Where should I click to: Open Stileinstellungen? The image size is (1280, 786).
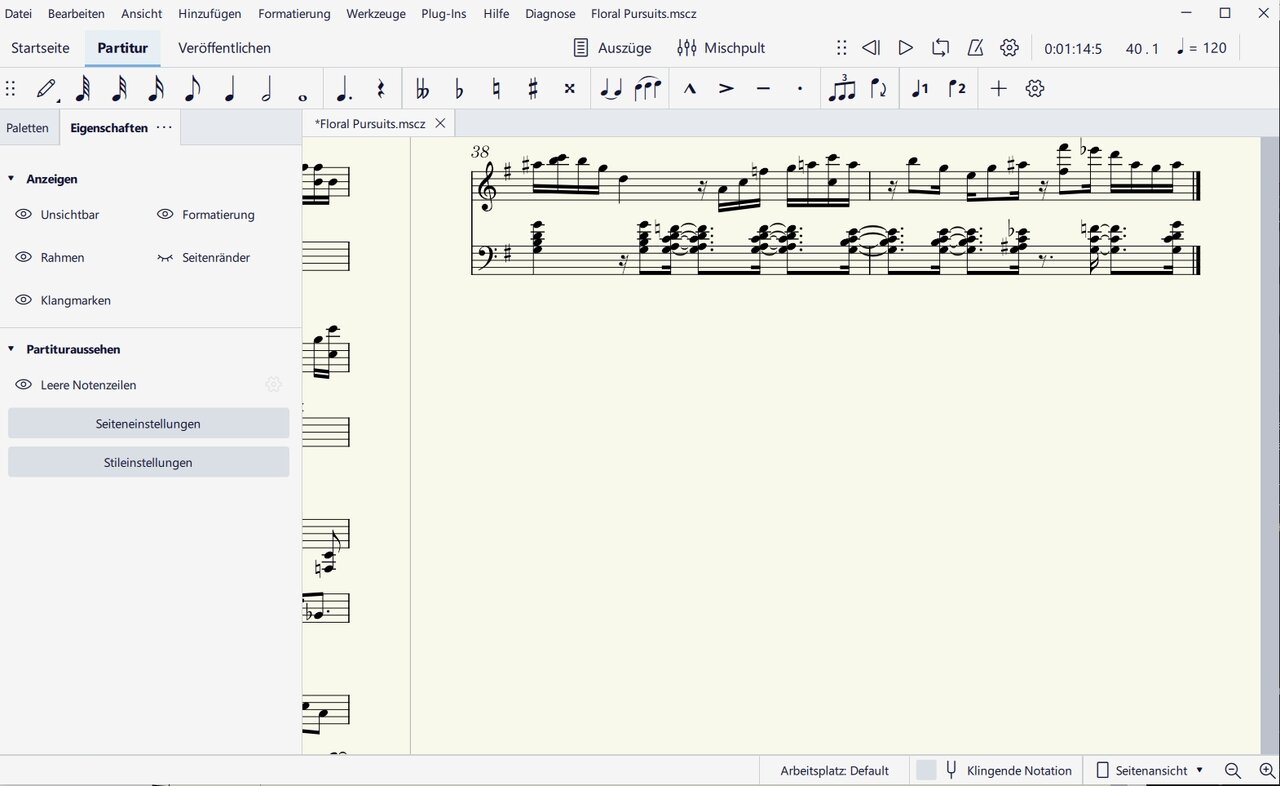(x=148, y=463)
